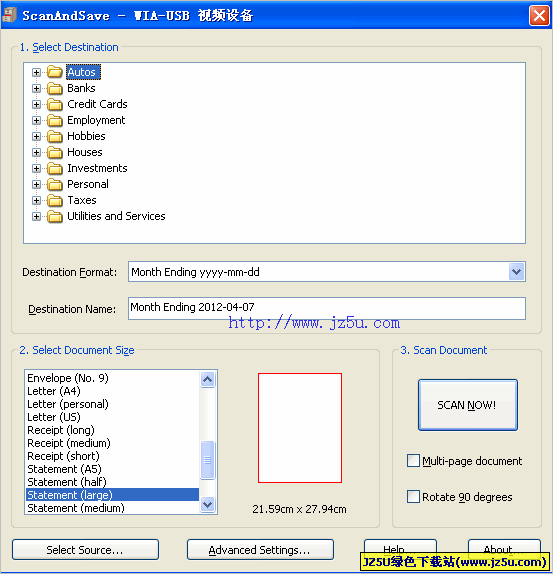The height and width of the screenshot is (574, 553).
Task: Click the Banks folder icon
Action: [x=55, y=88]
